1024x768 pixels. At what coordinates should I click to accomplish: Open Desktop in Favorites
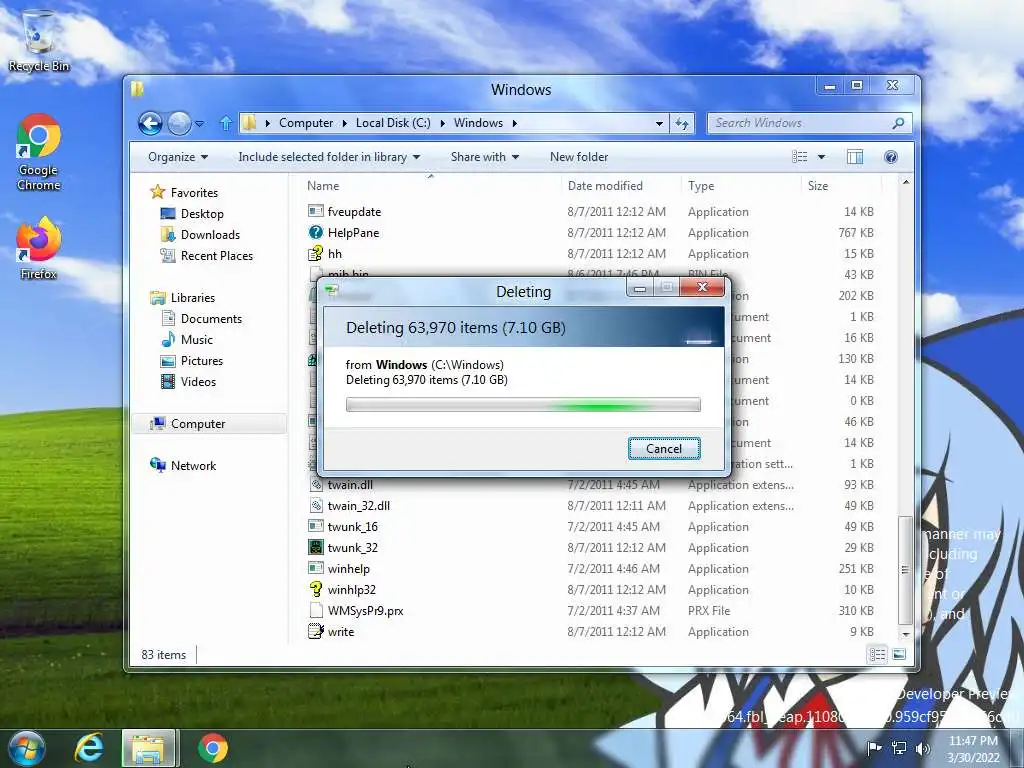[192, 214]
